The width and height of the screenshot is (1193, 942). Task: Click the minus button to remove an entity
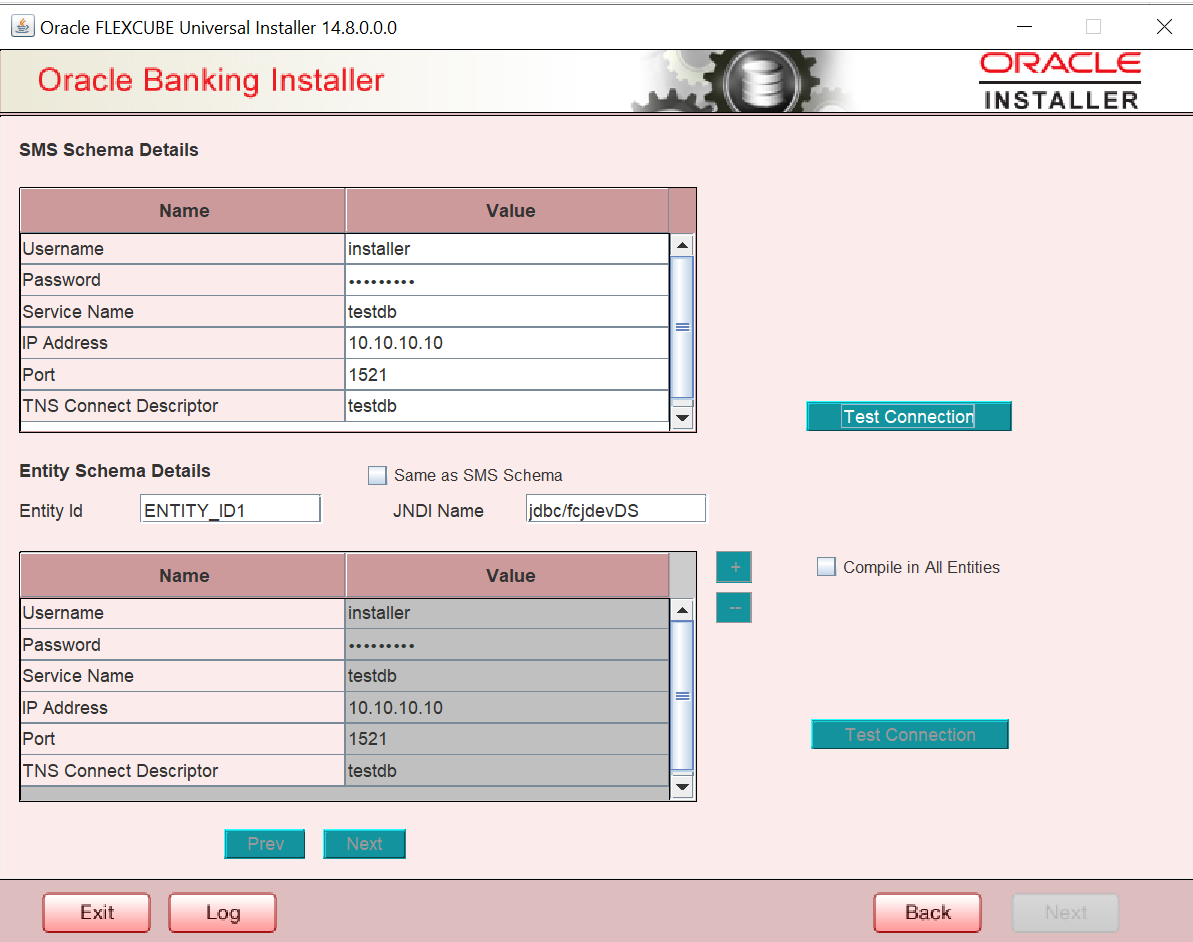[x=733, y=608]
